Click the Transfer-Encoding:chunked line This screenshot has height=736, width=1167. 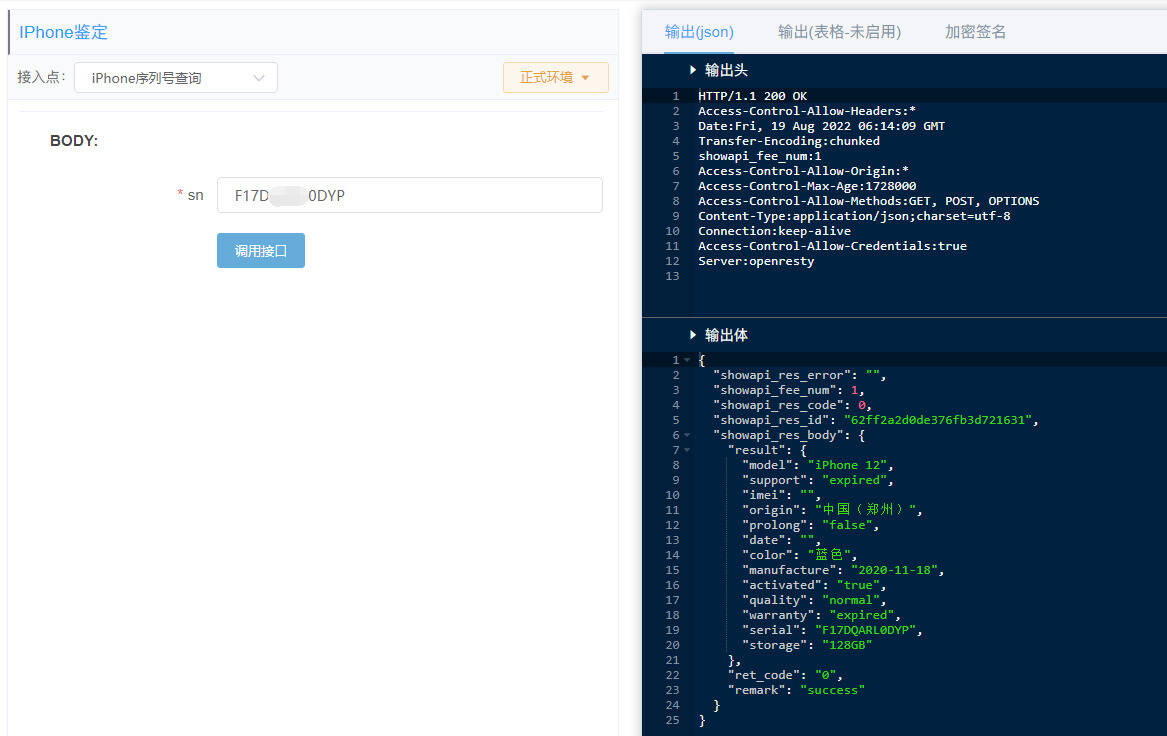tap(789, 141)
